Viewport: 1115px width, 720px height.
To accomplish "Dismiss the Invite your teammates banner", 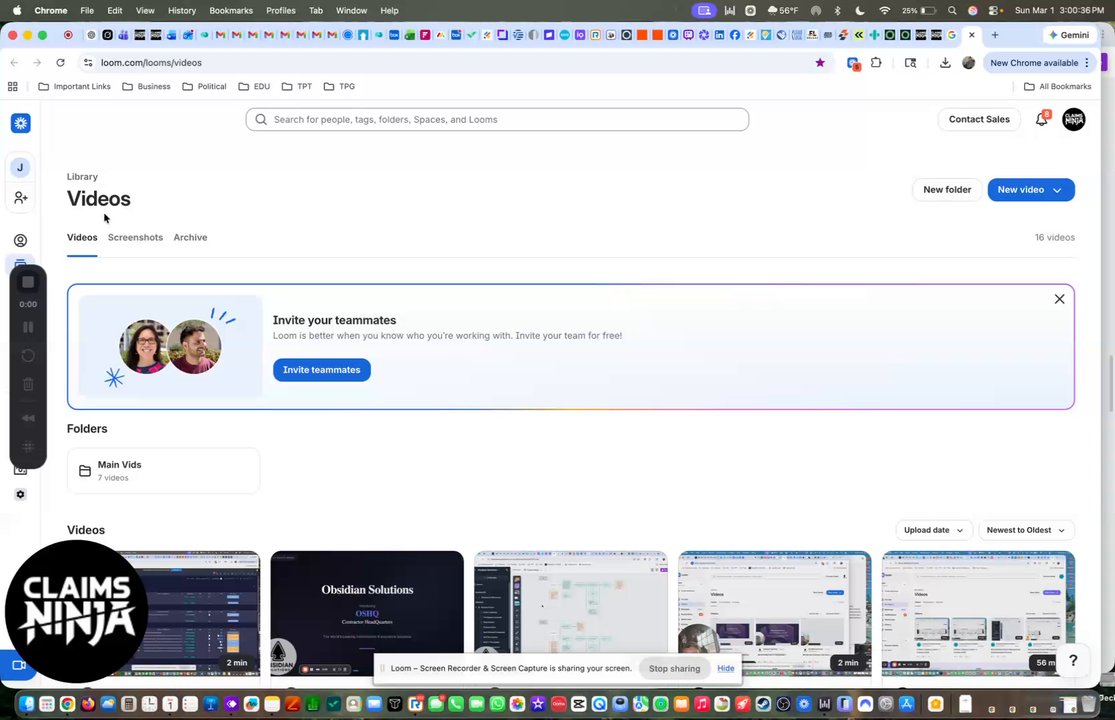I will point(1060,299).
